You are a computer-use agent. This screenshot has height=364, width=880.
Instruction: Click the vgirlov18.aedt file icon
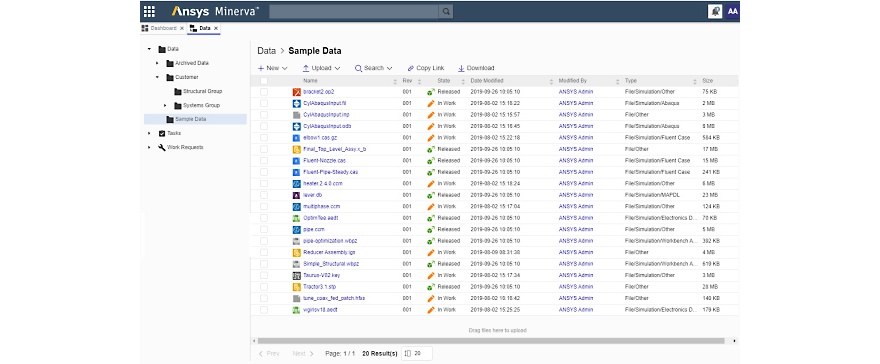coord(297,310)
